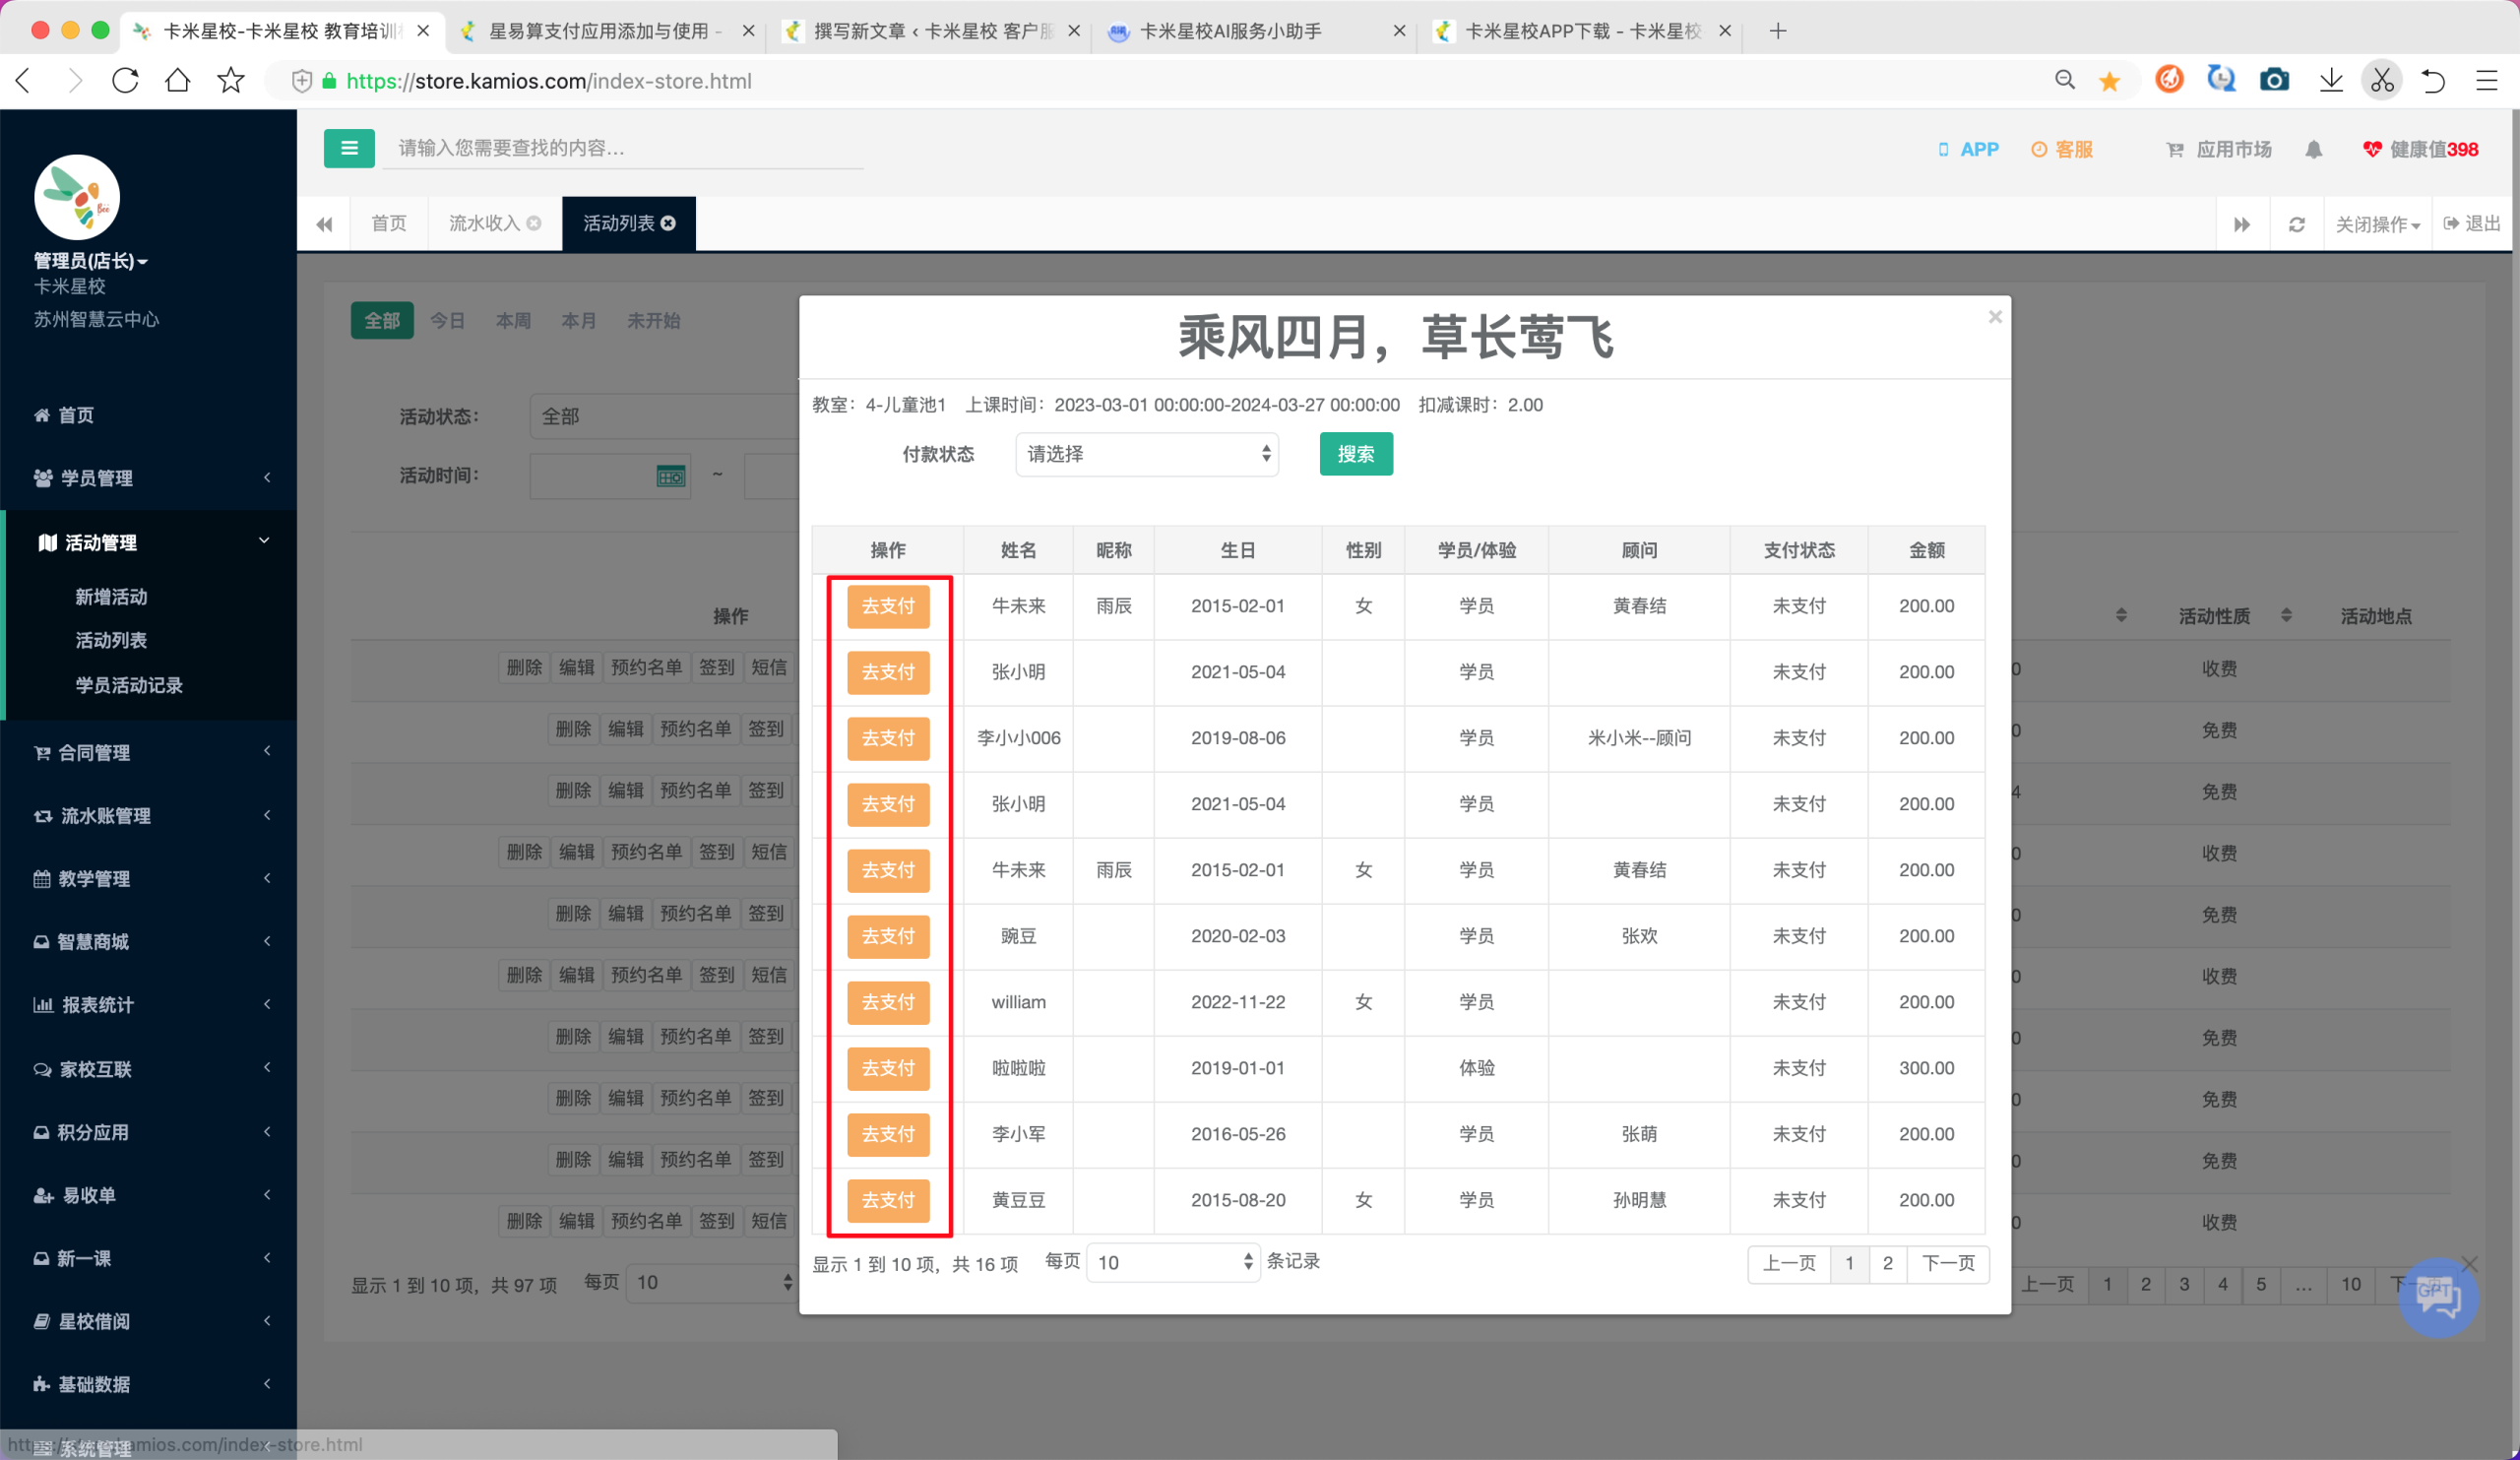The height and width of the screenshot is (1460, 2520).
Task: Open the 管理员(店长) user dropdown
Action: 91,261
